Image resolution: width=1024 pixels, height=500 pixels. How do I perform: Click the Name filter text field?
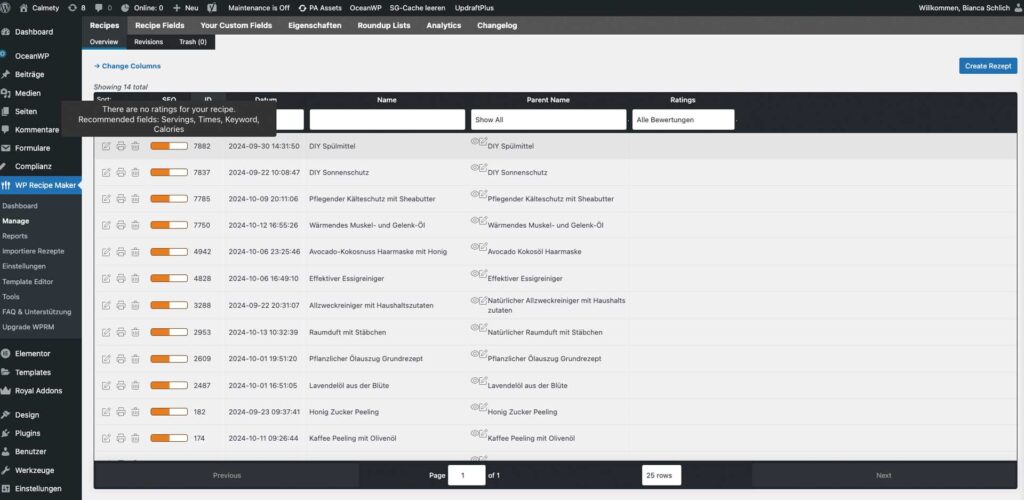[386, 119]
